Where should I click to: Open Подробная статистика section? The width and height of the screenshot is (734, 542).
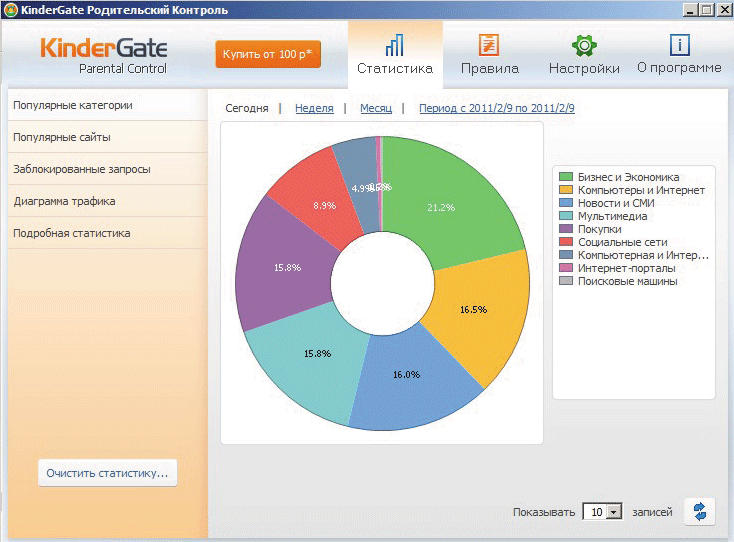pos(107,233)
